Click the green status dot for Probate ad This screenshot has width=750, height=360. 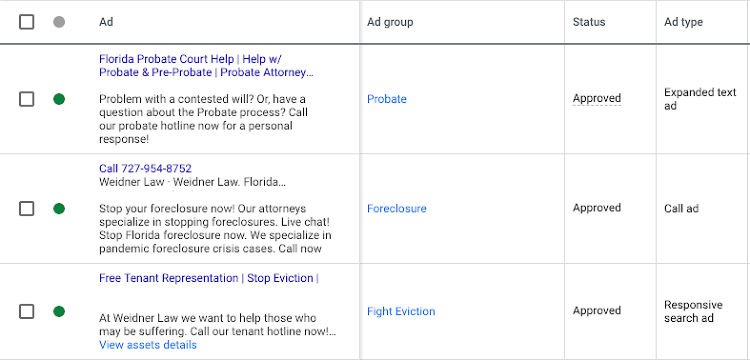click(59, 99)
